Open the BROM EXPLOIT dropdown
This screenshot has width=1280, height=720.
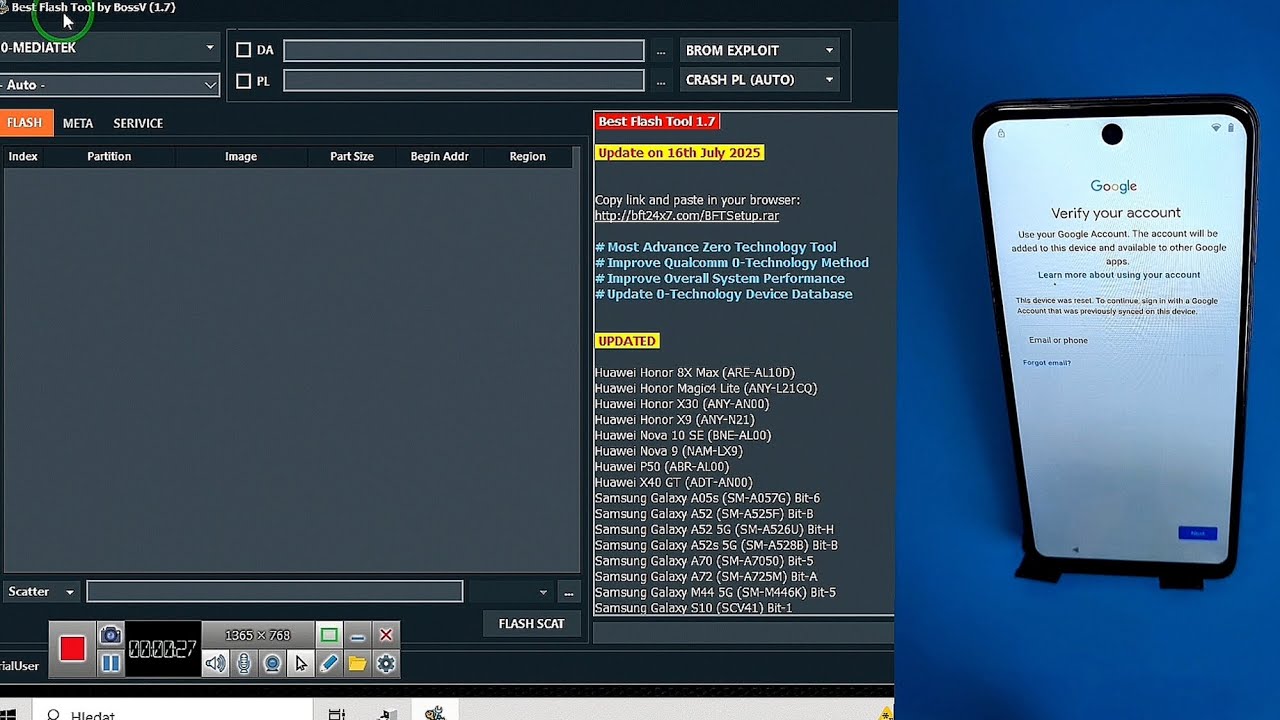(x=760, y=50)
